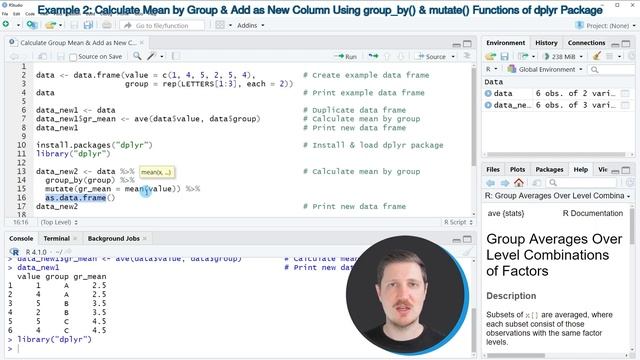Click the highlighted as.data.frame text on line 16
Screen dimensions: 640x360
coord(76,198)
